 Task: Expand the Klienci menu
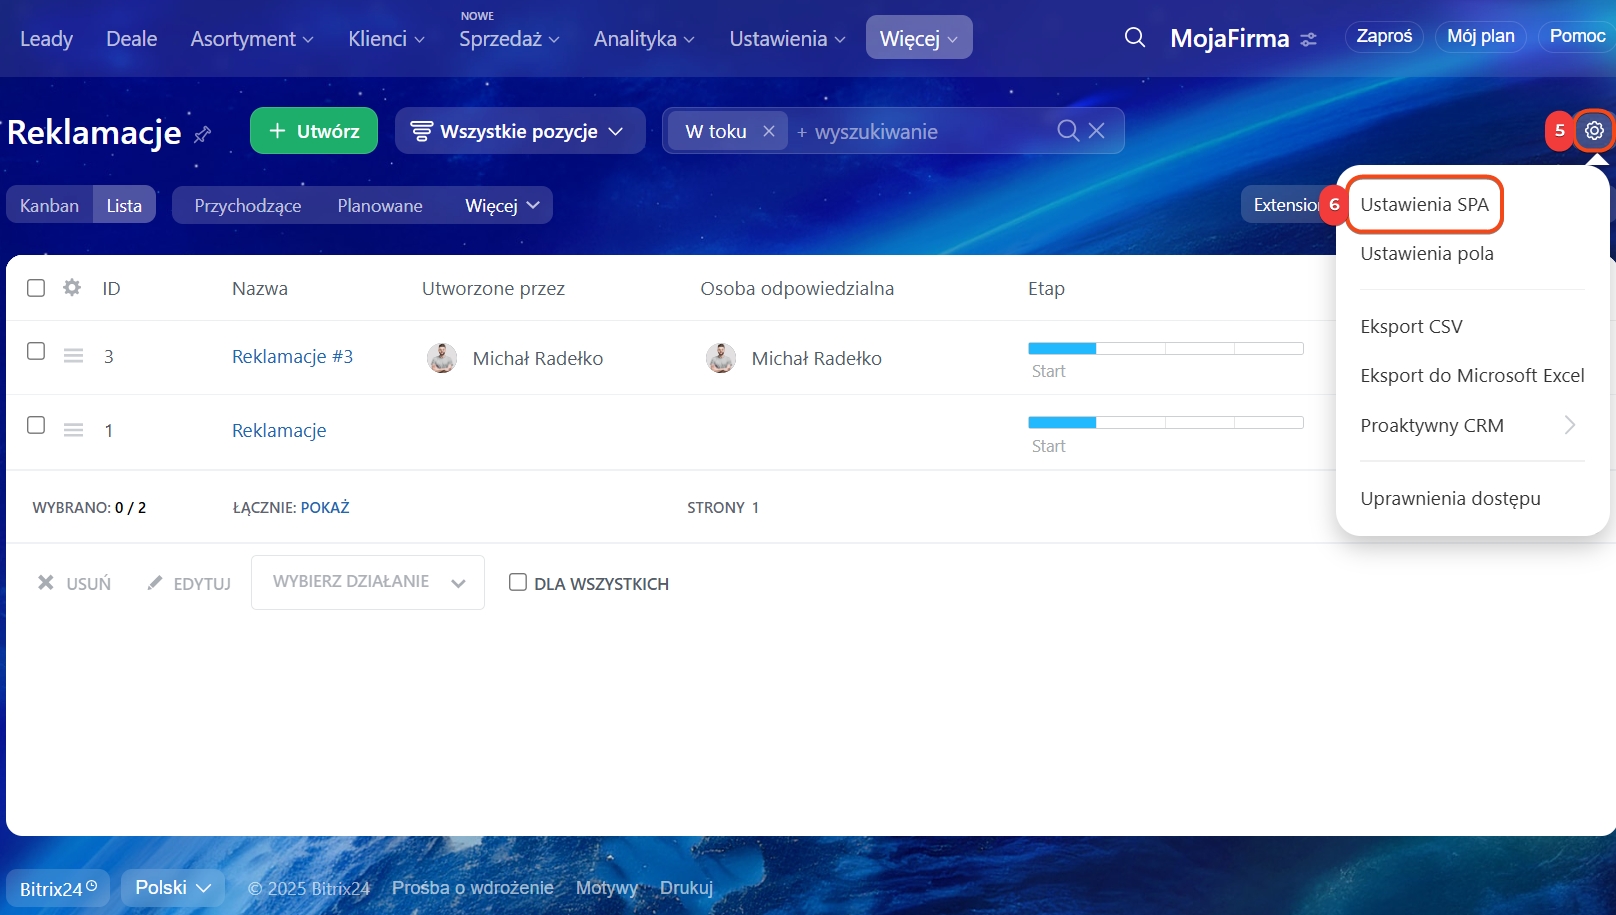[x=386, y=39]
